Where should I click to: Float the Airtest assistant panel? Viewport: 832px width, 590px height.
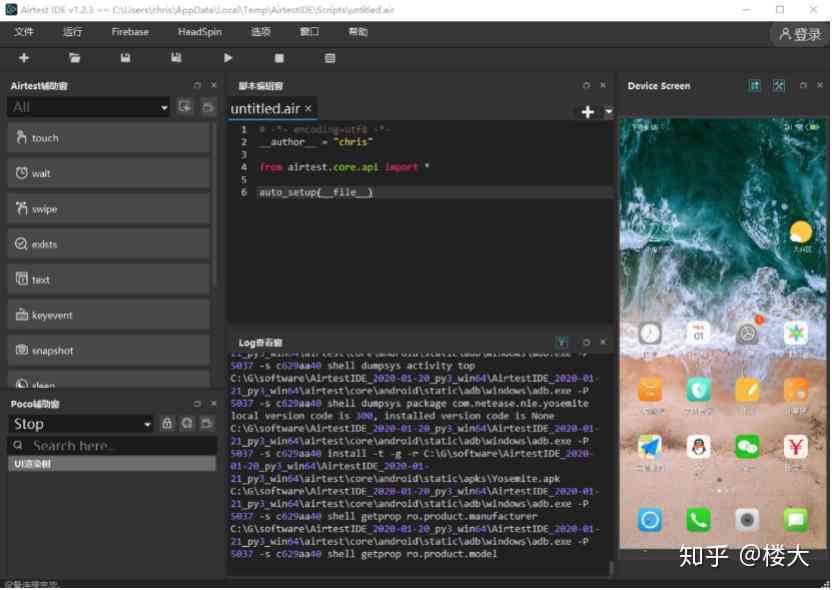(197, 85)
